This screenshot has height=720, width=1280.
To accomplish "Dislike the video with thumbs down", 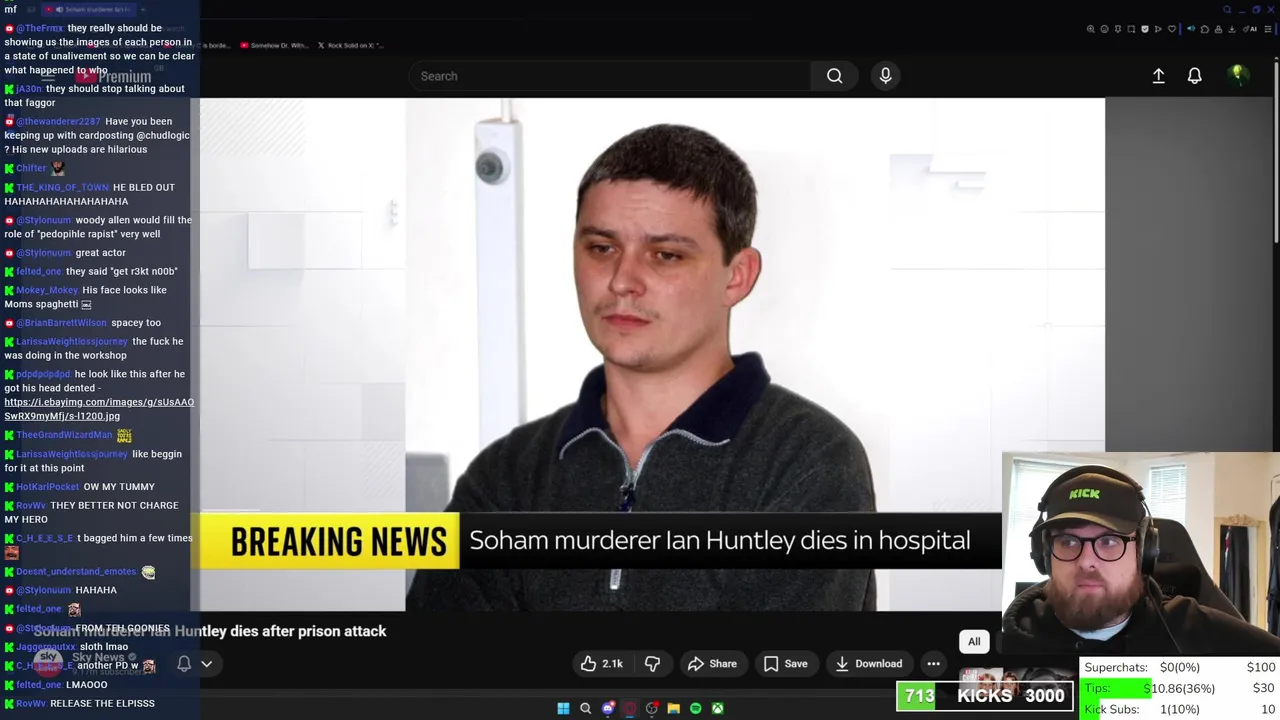I will tap(652, 664).
